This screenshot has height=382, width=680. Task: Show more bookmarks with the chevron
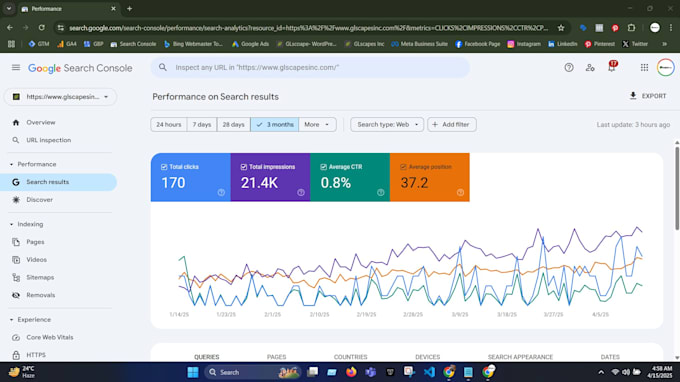click(664, 44)
